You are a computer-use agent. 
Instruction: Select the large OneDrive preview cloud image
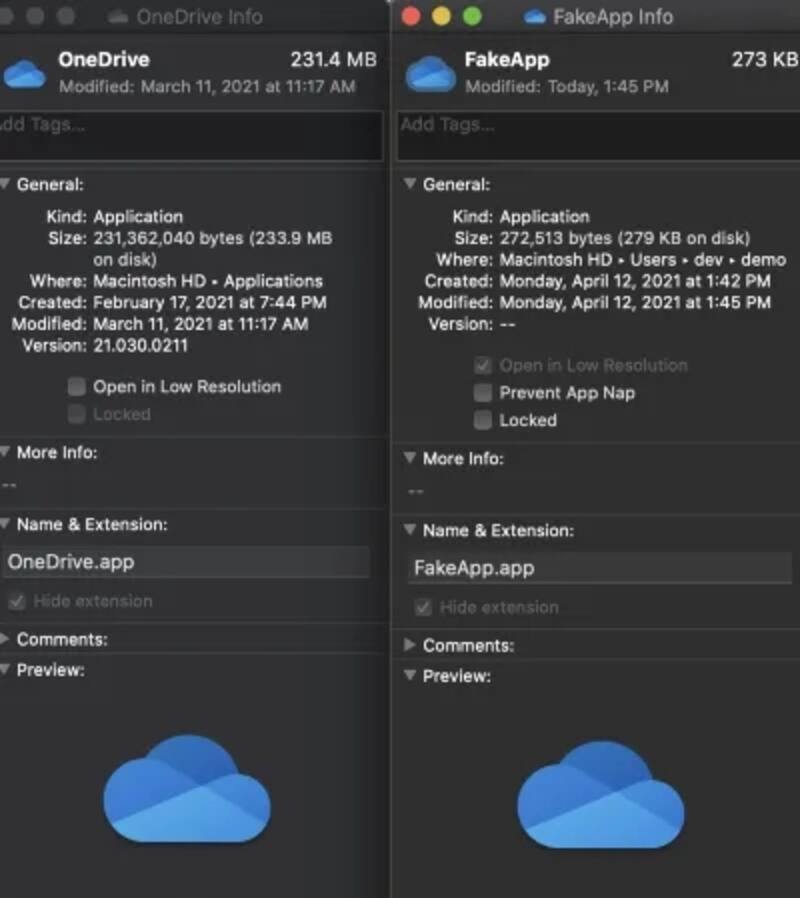pos(187,788)
